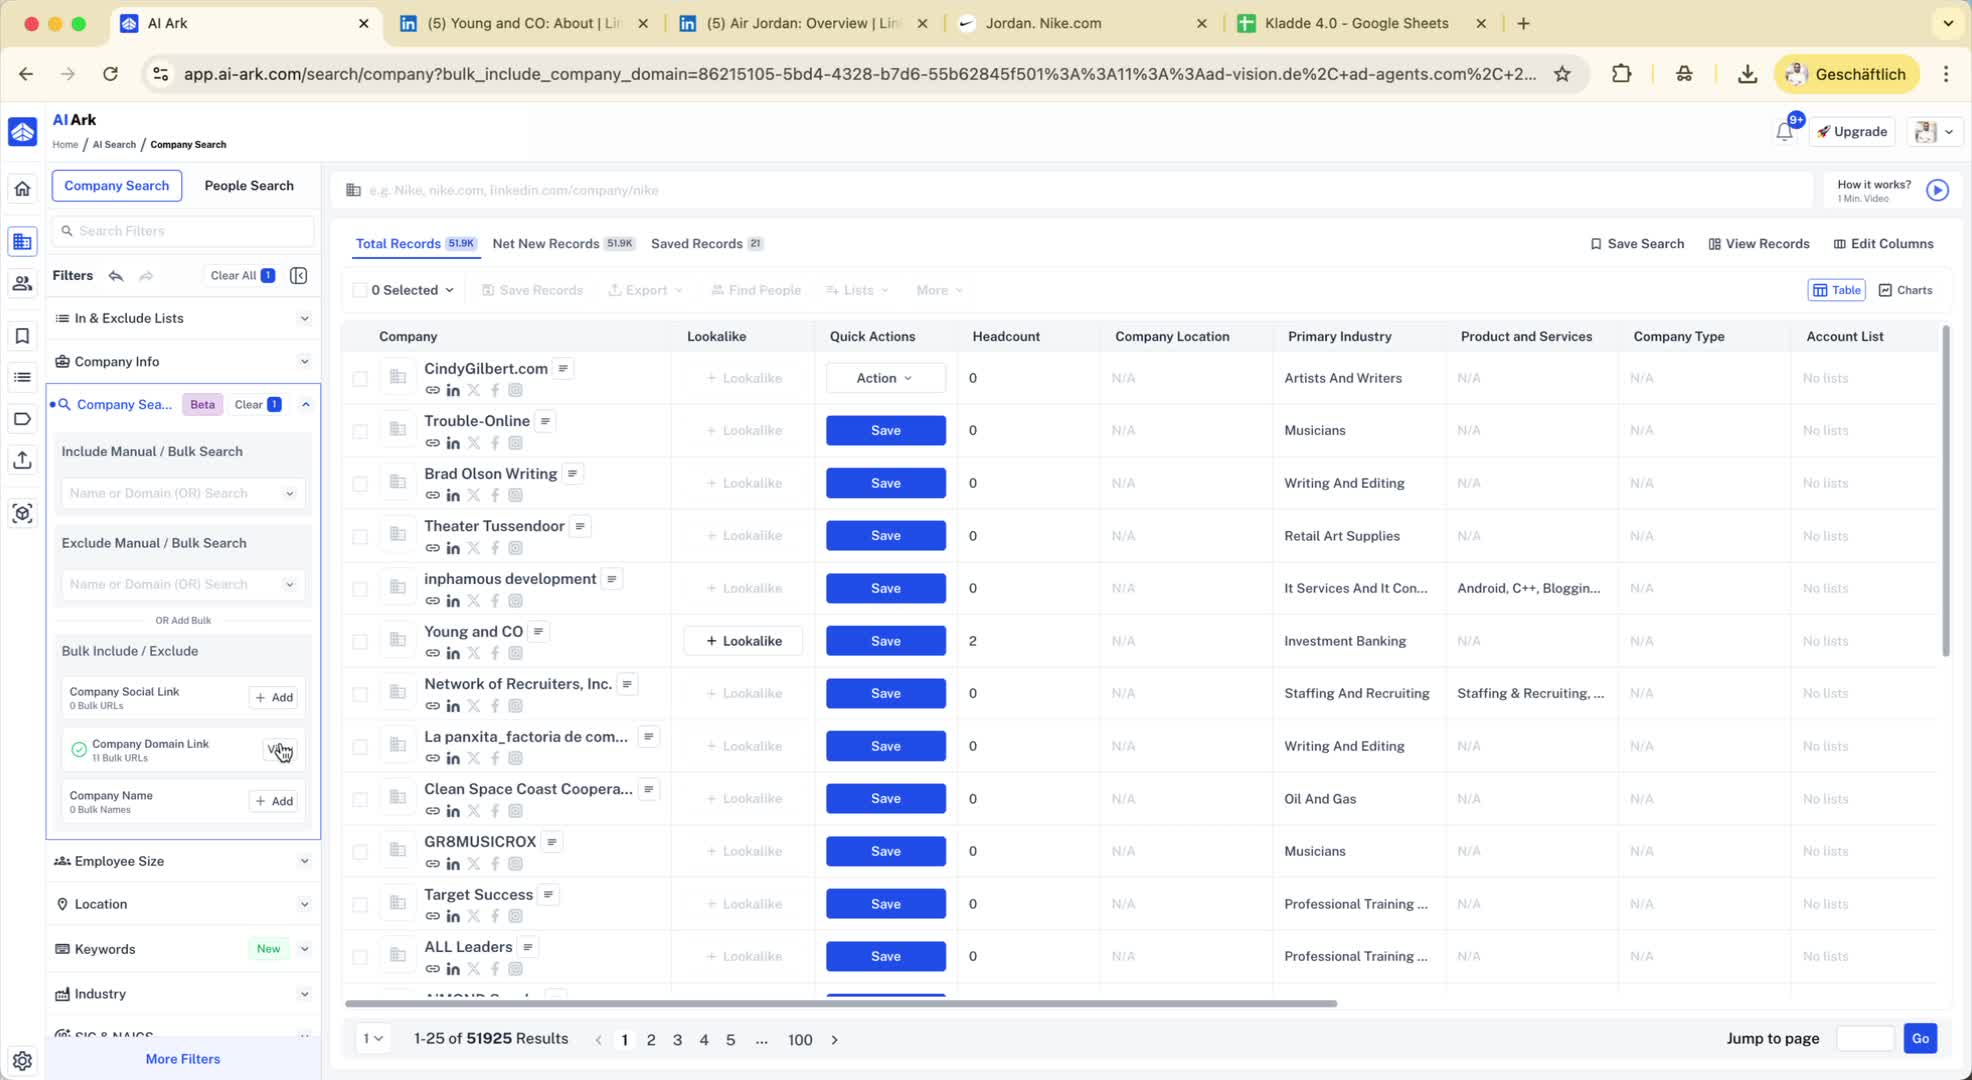Open LinkedIn icon for CindyGilbert.com
This screenshot has width=1972, height=1080.
click(453, 391)
